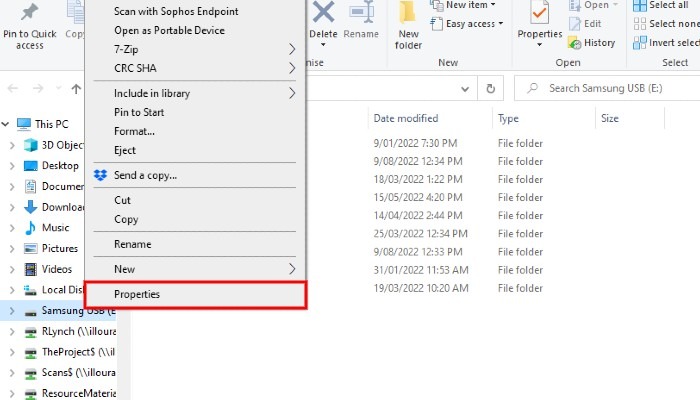
Task: Collapse the This PC tree node
Action: click(x=5, y=124)
